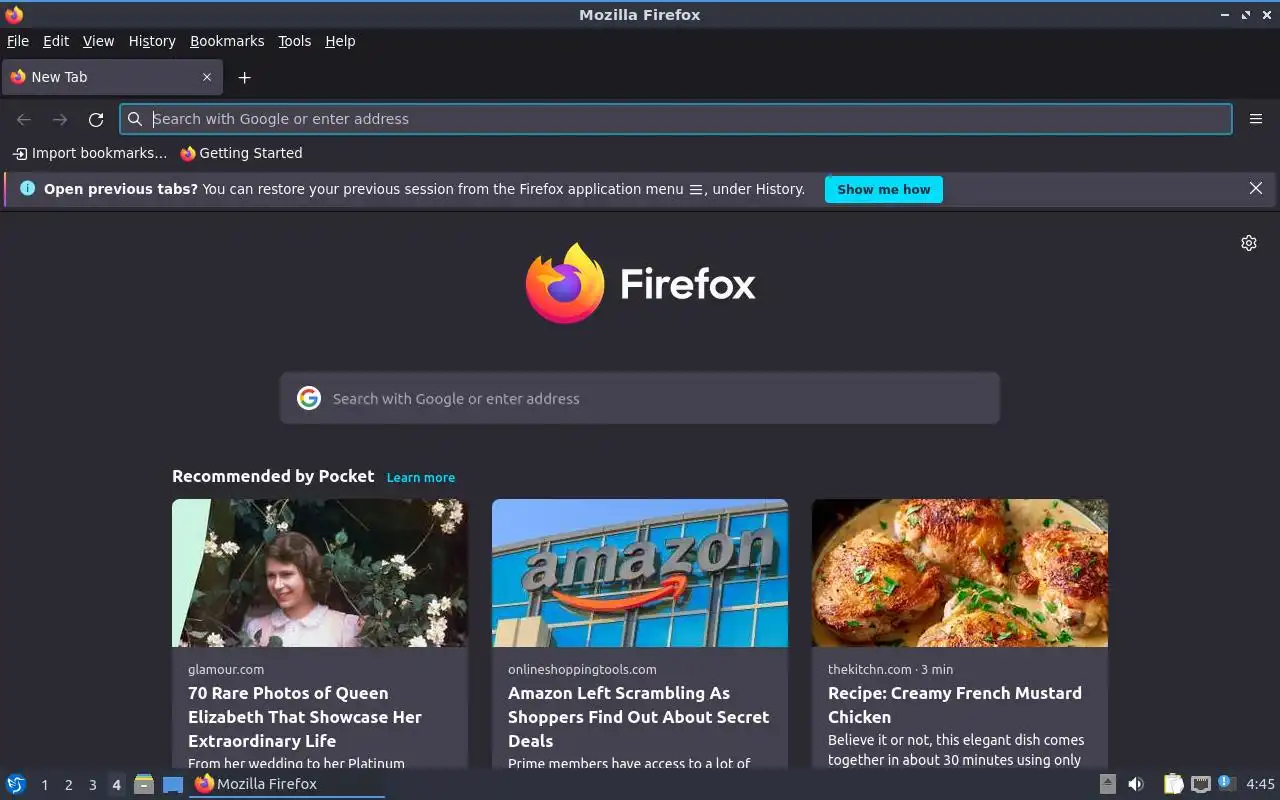Click the Firefox icon in window title bar
This screenshot has height=800, width=1280.
pos(14,15)
